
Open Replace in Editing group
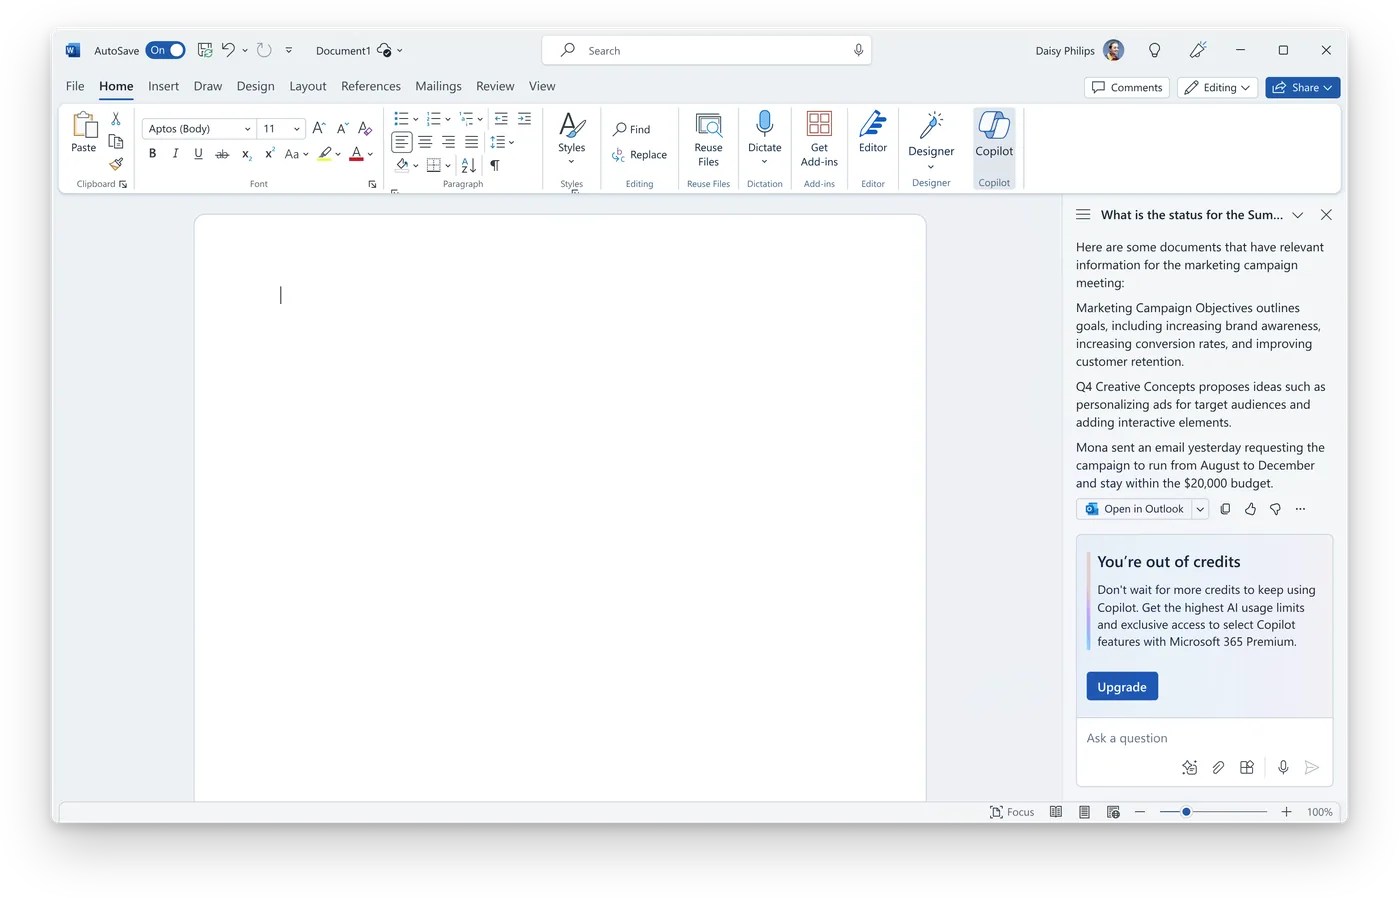coord(639,154)
